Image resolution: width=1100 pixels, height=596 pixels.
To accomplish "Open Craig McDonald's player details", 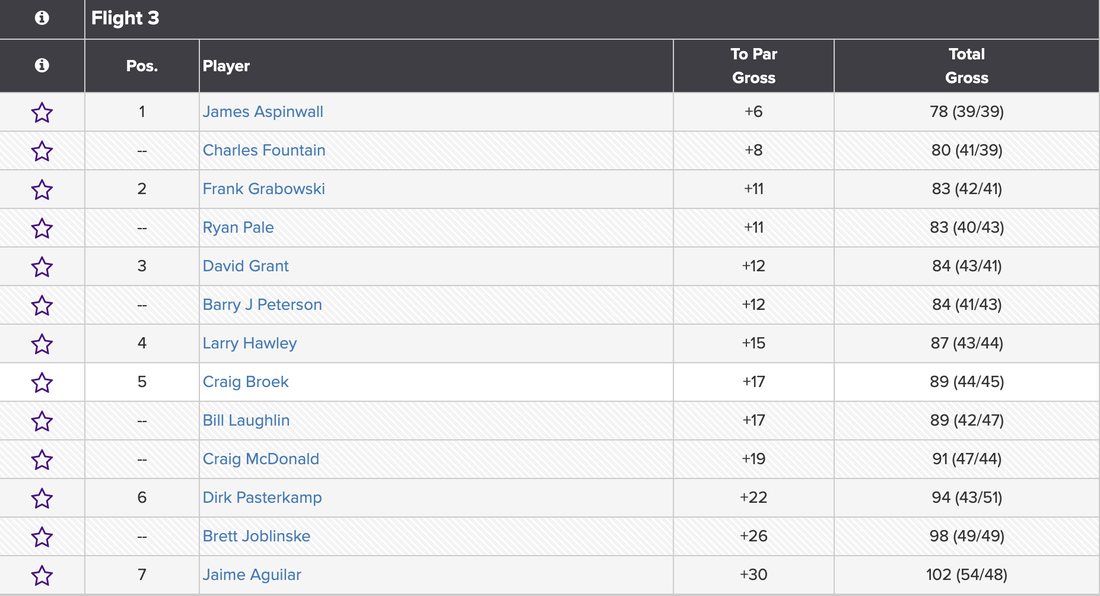I will 261,459.
